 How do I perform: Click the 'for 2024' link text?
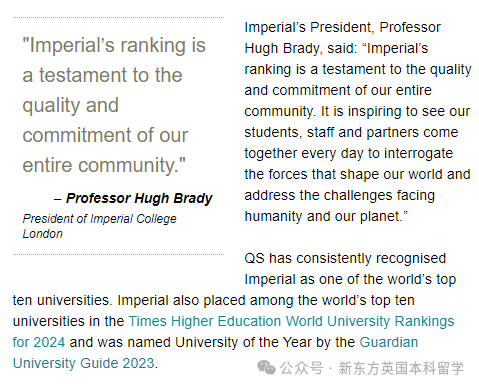point(39,342)
